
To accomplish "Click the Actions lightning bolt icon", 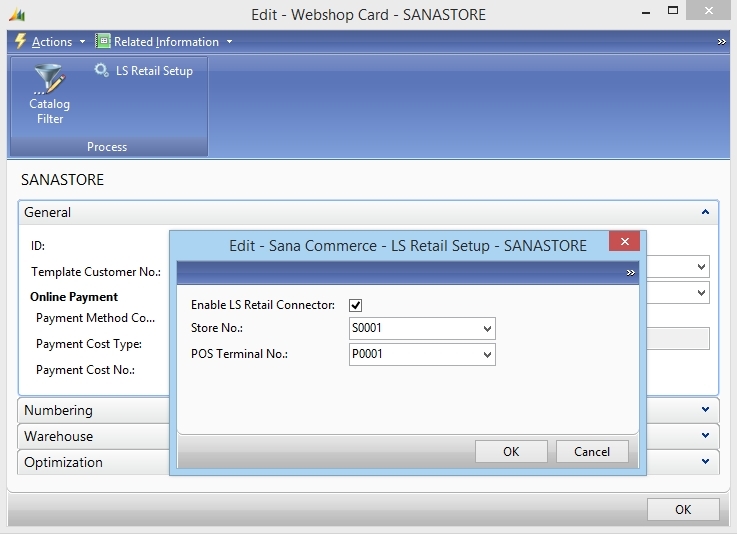I will [20, 41].
